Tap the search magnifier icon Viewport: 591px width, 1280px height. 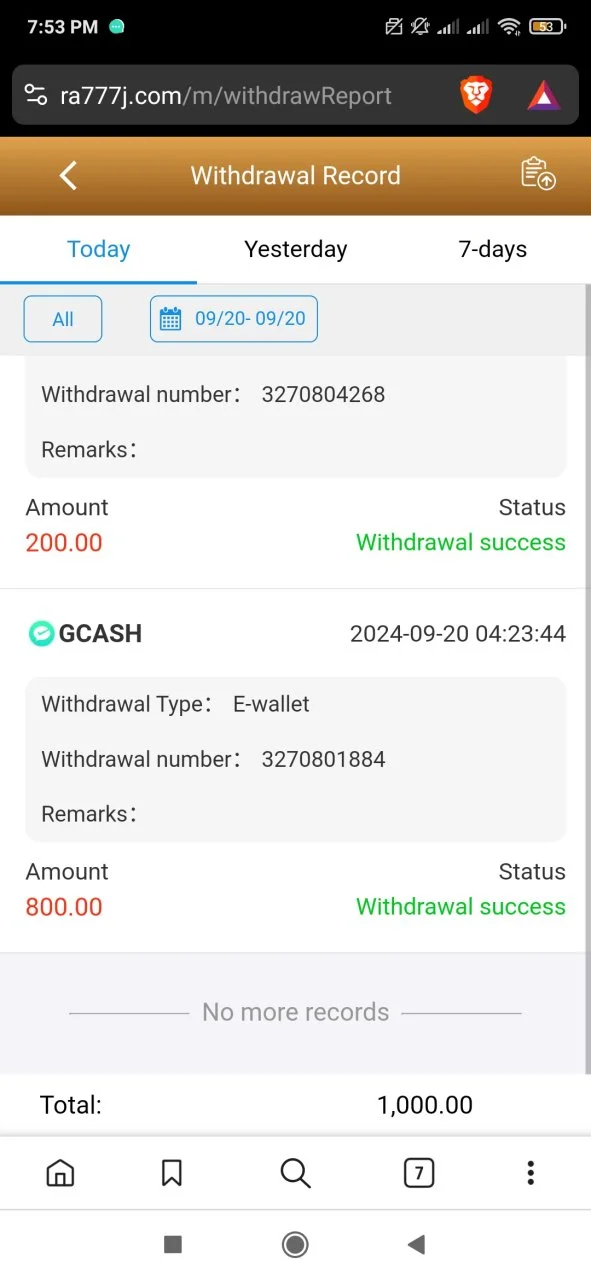(x=295, y=1173)
